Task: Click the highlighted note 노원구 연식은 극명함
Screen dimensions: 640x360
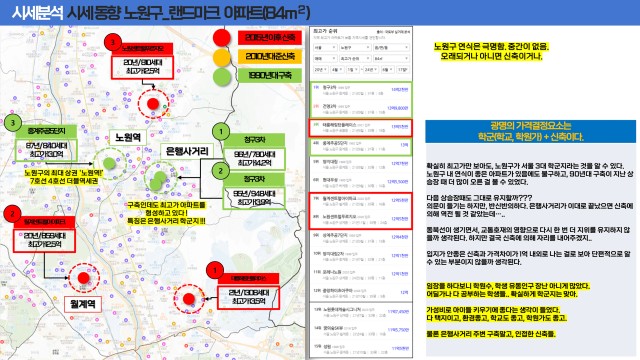Action: point(491,51)
